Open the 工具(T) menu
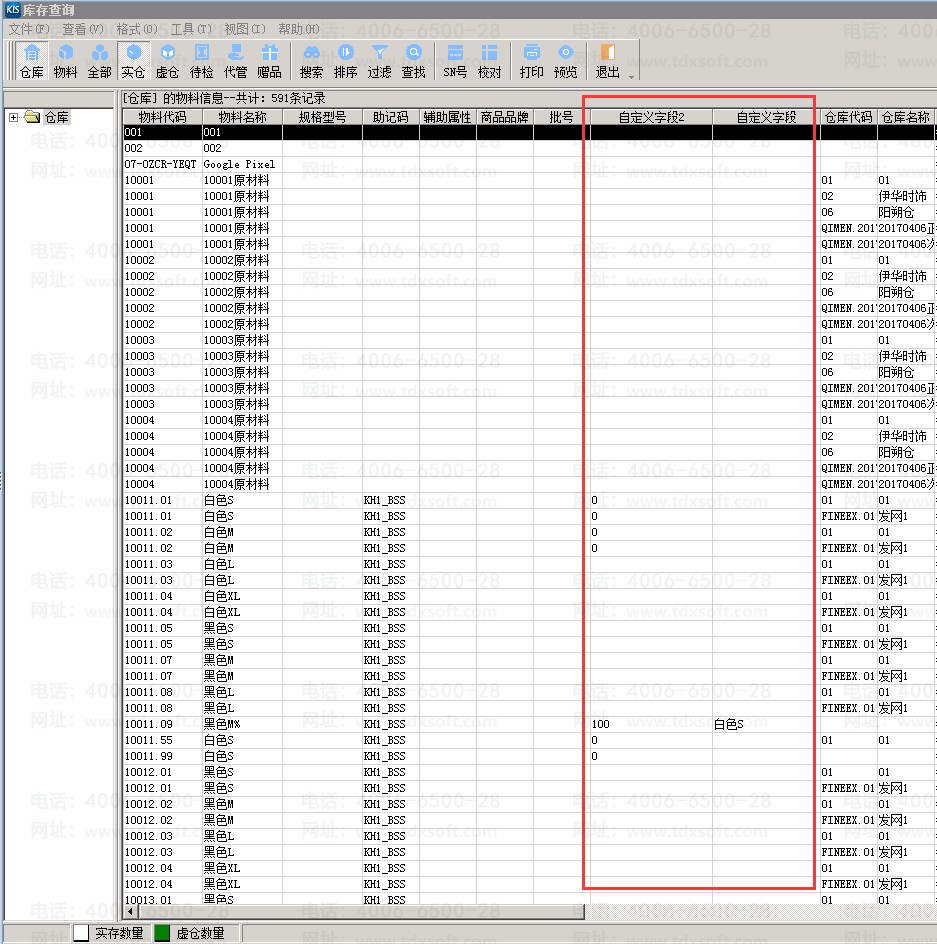This screenshot has height=944, width=937. pos(190,29)
